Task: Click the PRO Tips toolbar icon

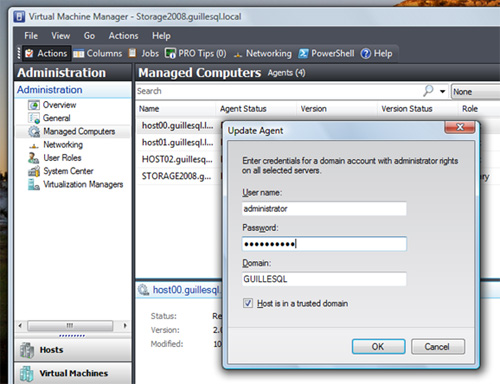Action: coord(170,53)
